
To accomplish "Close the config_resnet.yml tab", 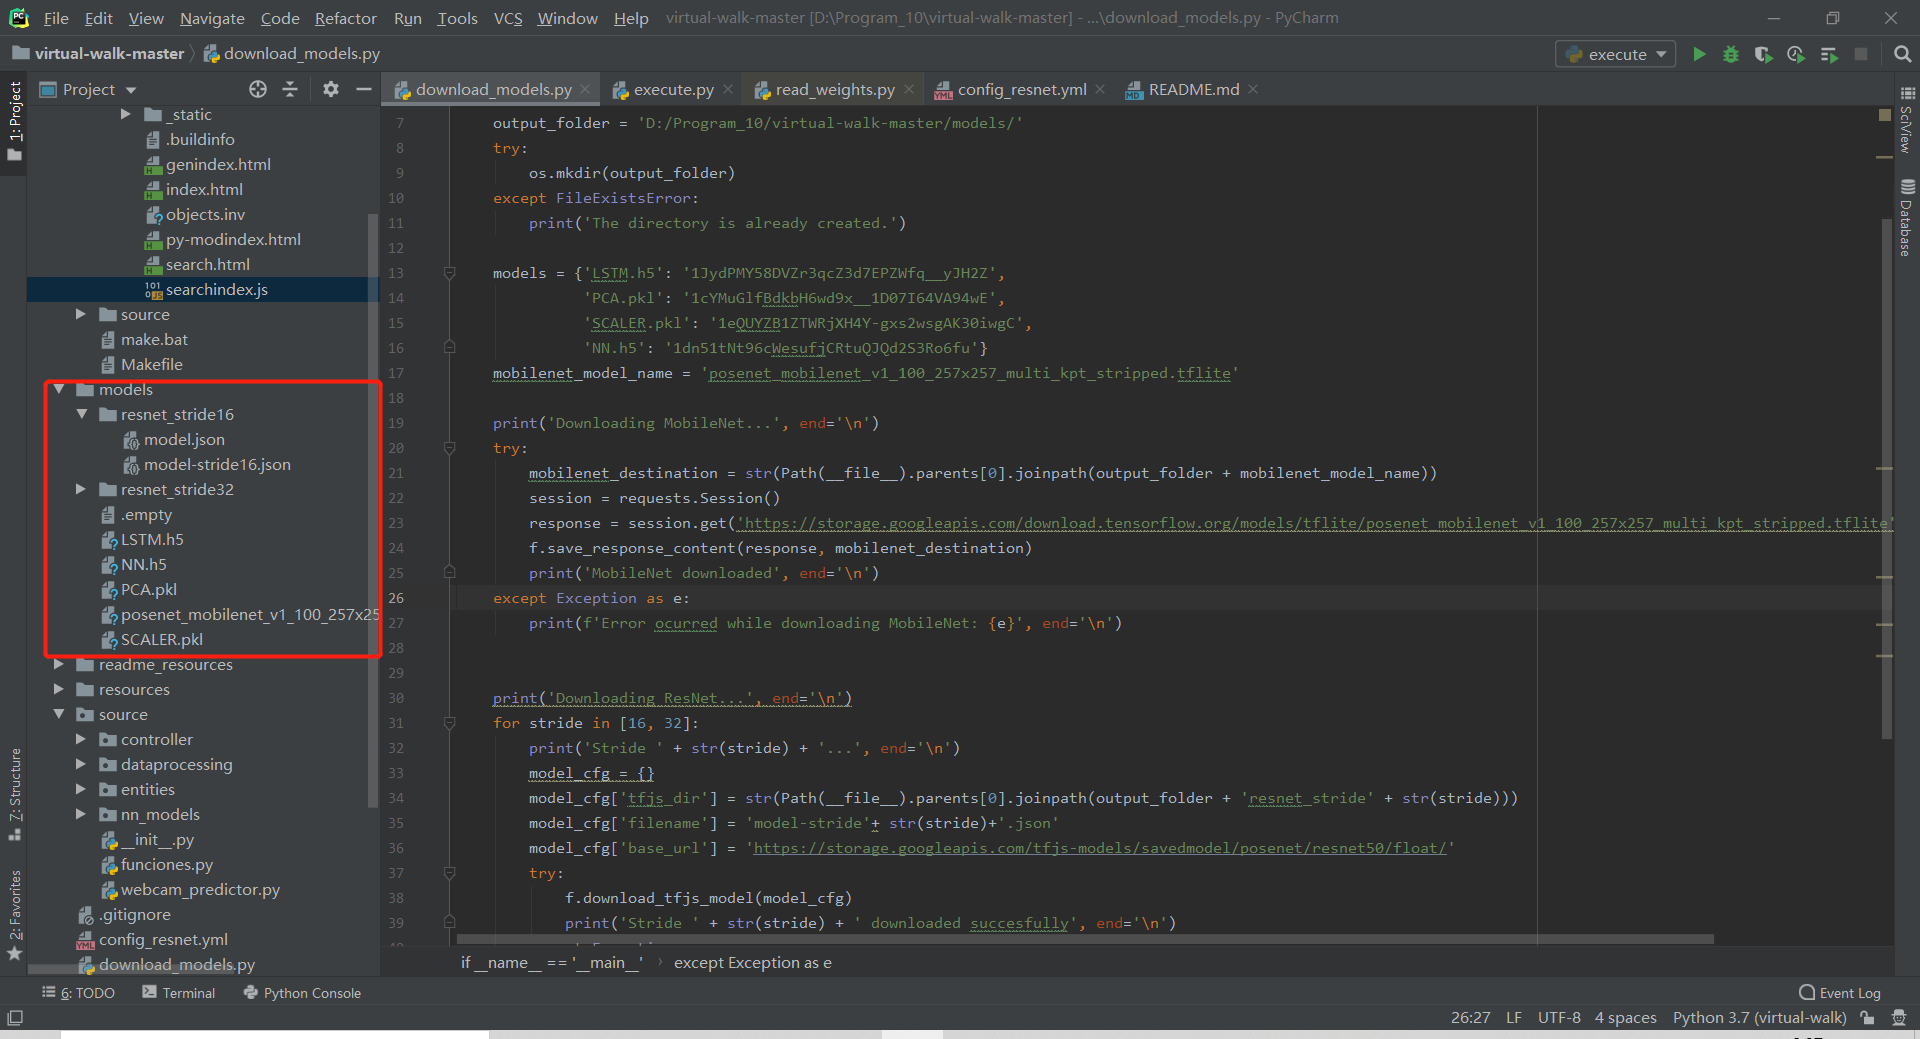I will click(1100, 89).
